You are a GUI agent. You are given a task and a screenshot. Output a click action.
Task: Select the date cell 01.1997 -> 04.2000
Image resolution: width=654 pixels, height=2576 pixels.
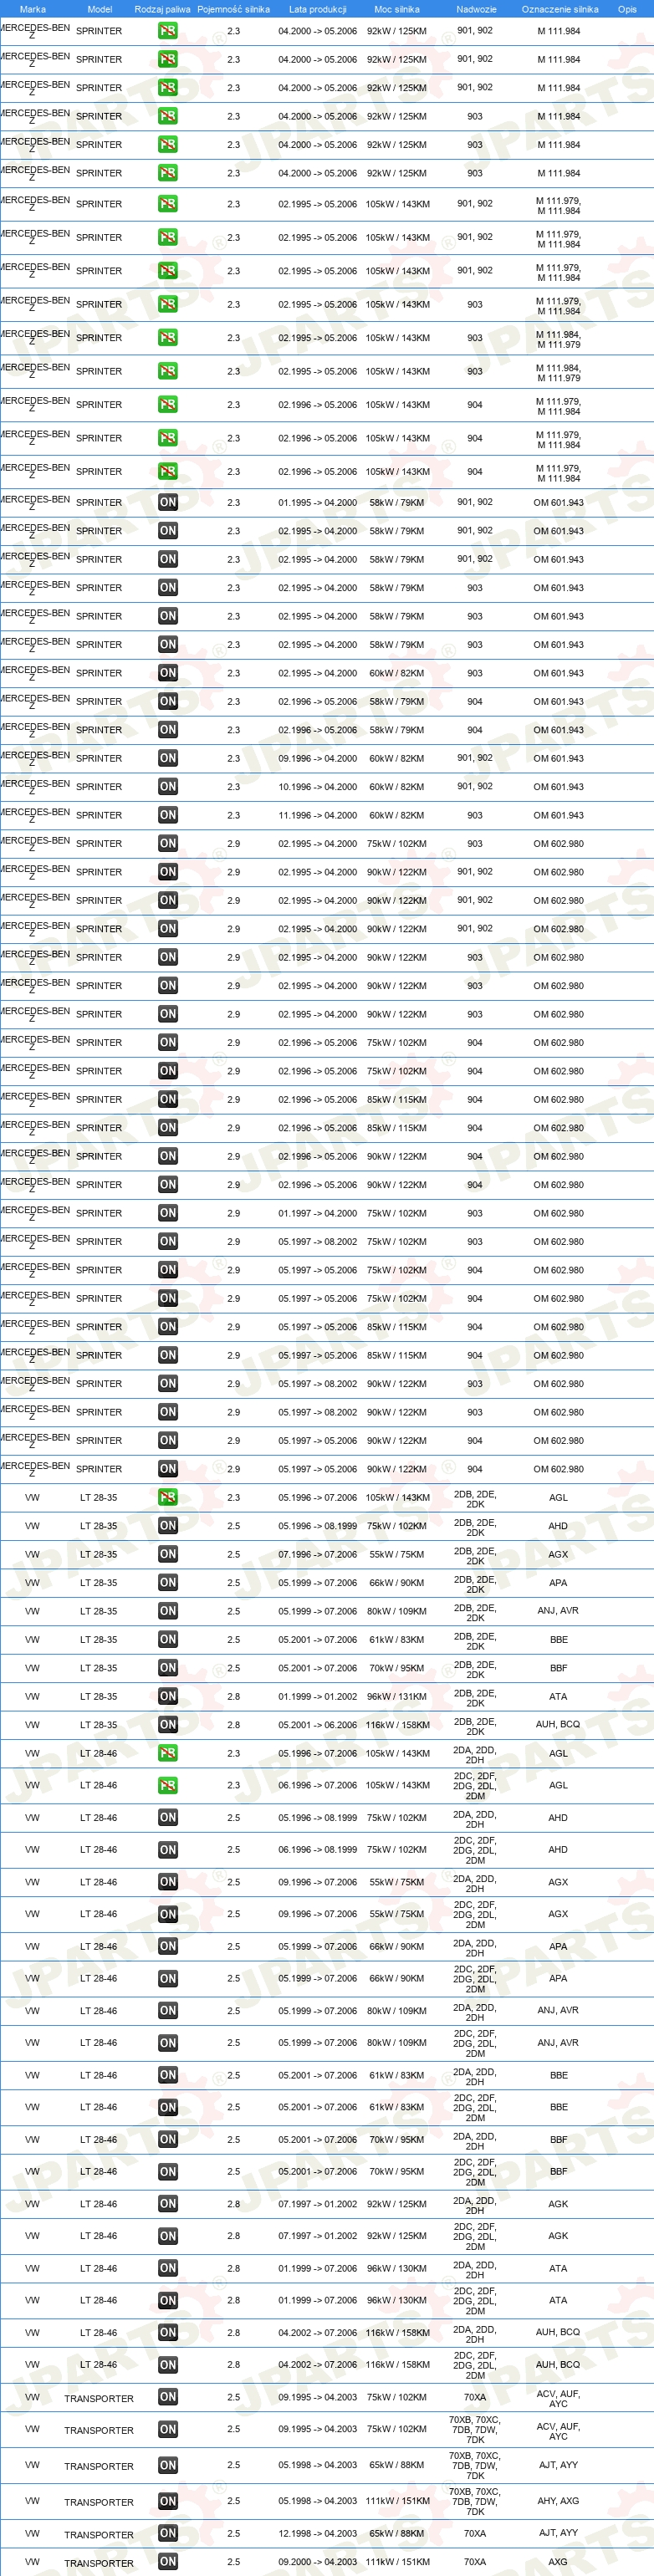pyautogui.click(x=317, y=1213)
